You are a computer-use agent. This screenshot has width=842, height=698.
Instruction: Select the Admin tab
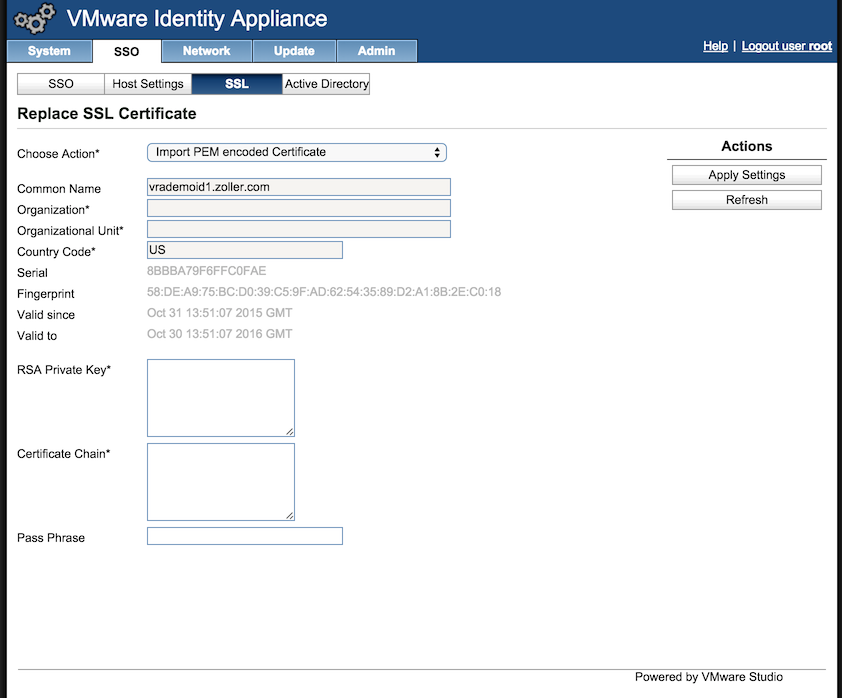click(376, 51)
